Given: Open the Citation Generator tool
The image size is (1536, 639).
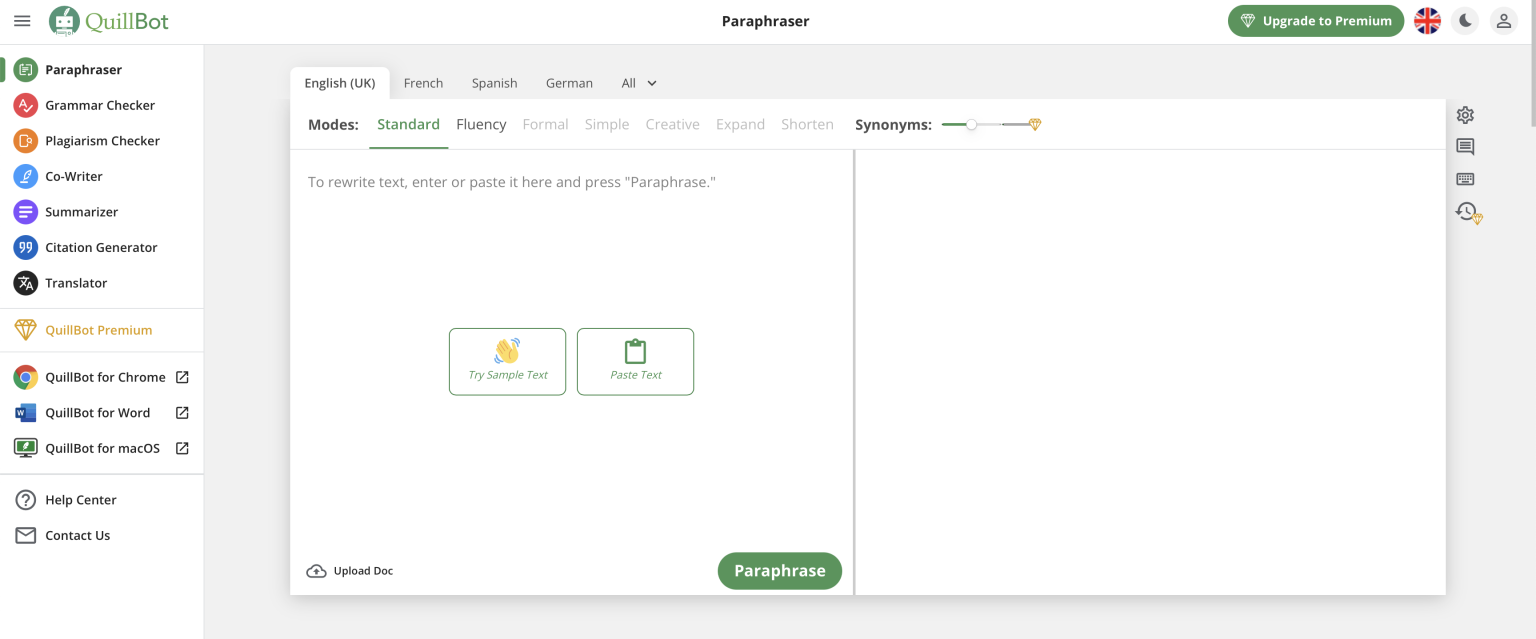Looking at the screenshot, I should [x=100, y=247].
